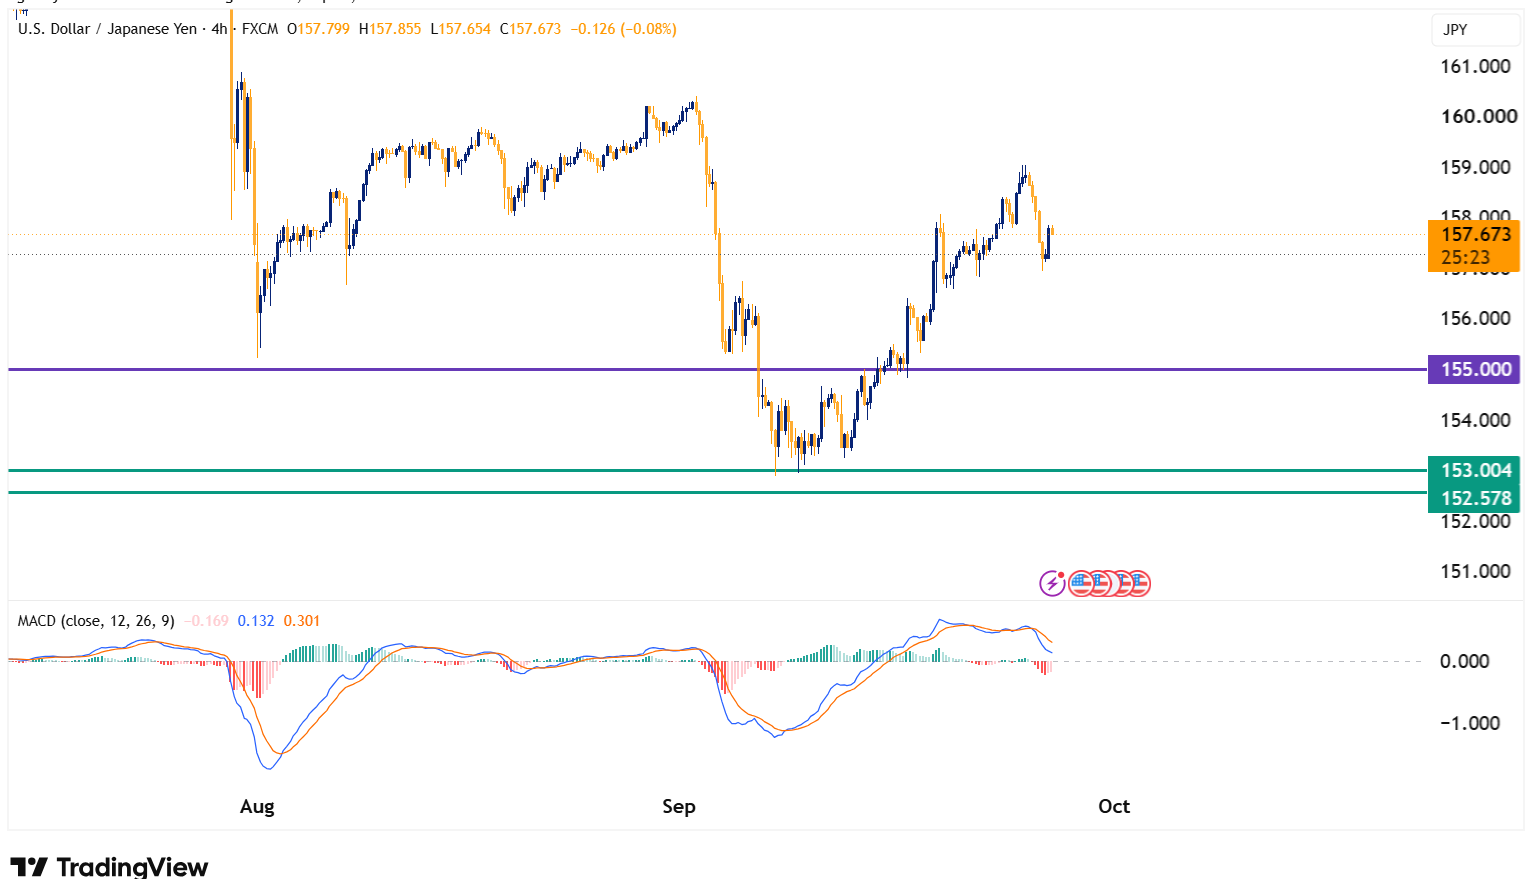The height and width of the screenshot is (879, 1537).
Task: Click the 156.000 price axis label
Action: 1475,318
